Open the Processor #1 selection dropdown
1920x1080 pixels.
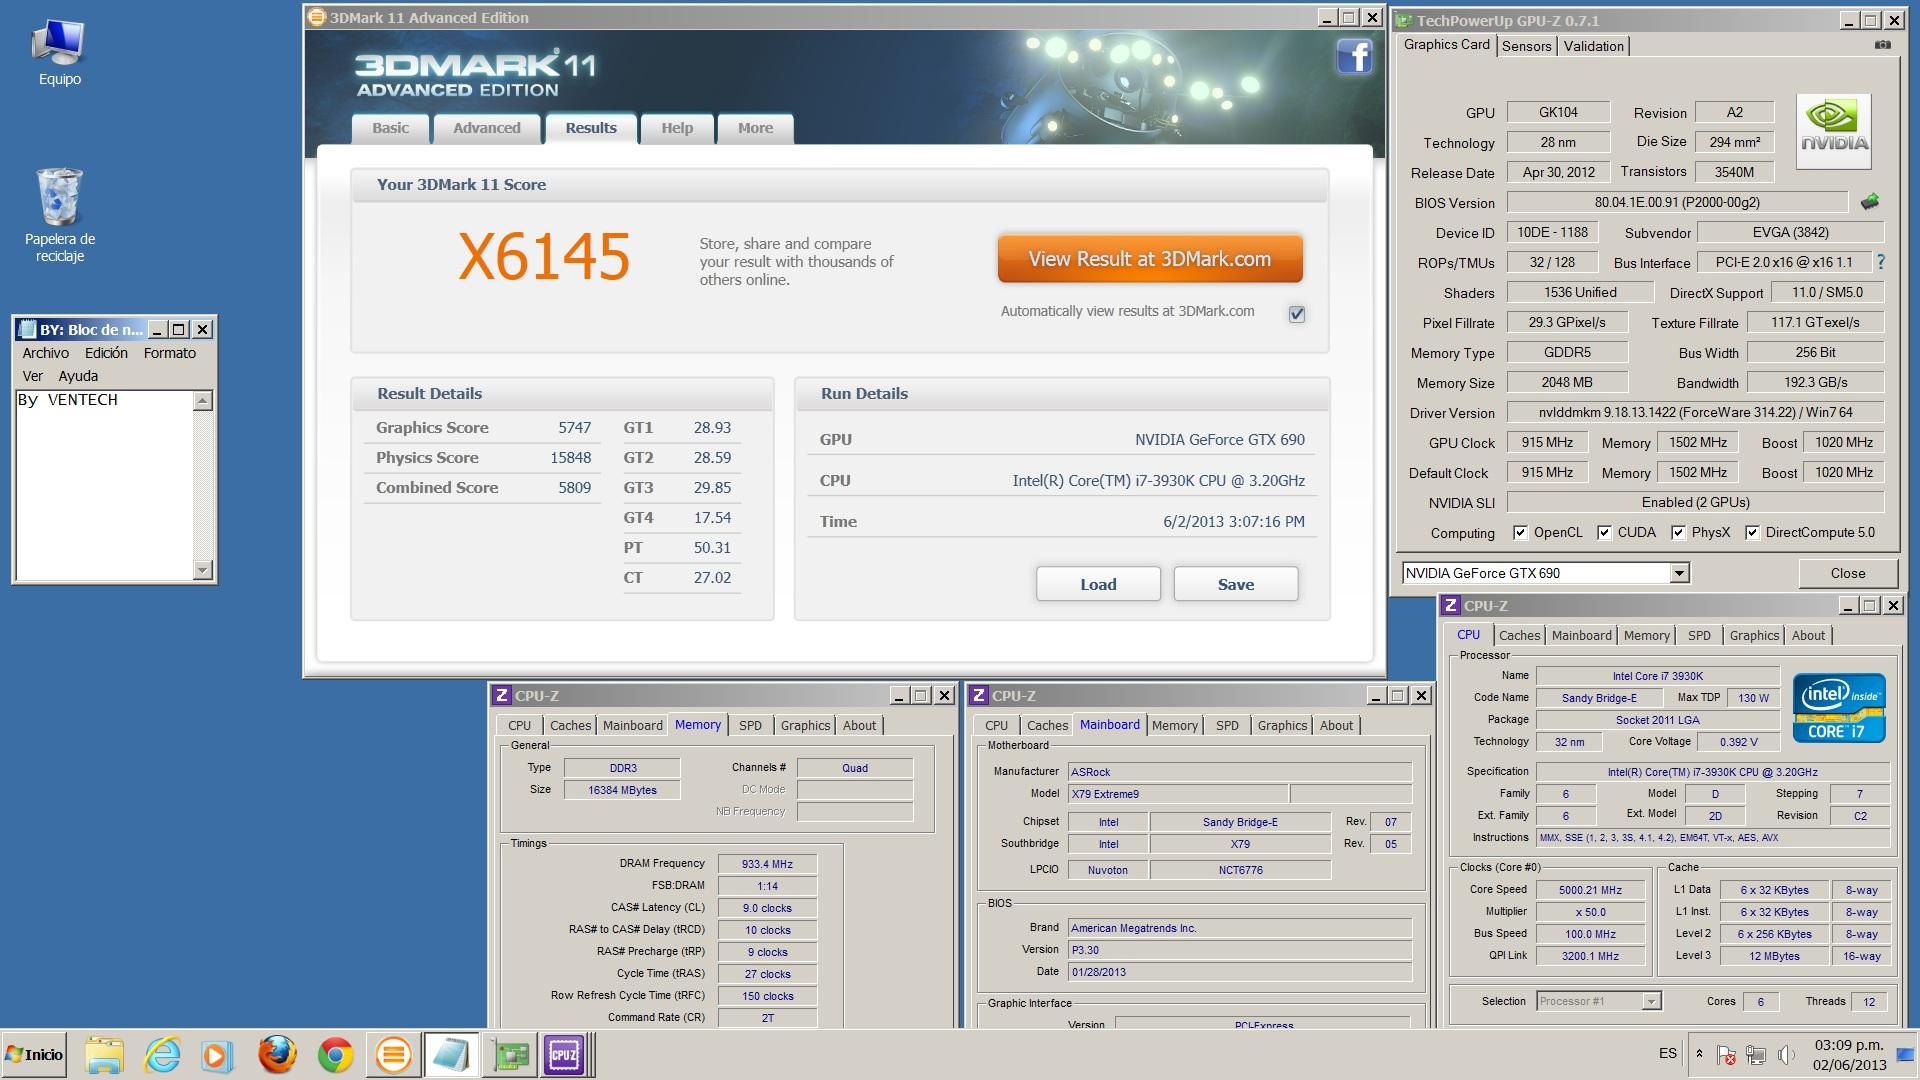coord(1651,1001)
